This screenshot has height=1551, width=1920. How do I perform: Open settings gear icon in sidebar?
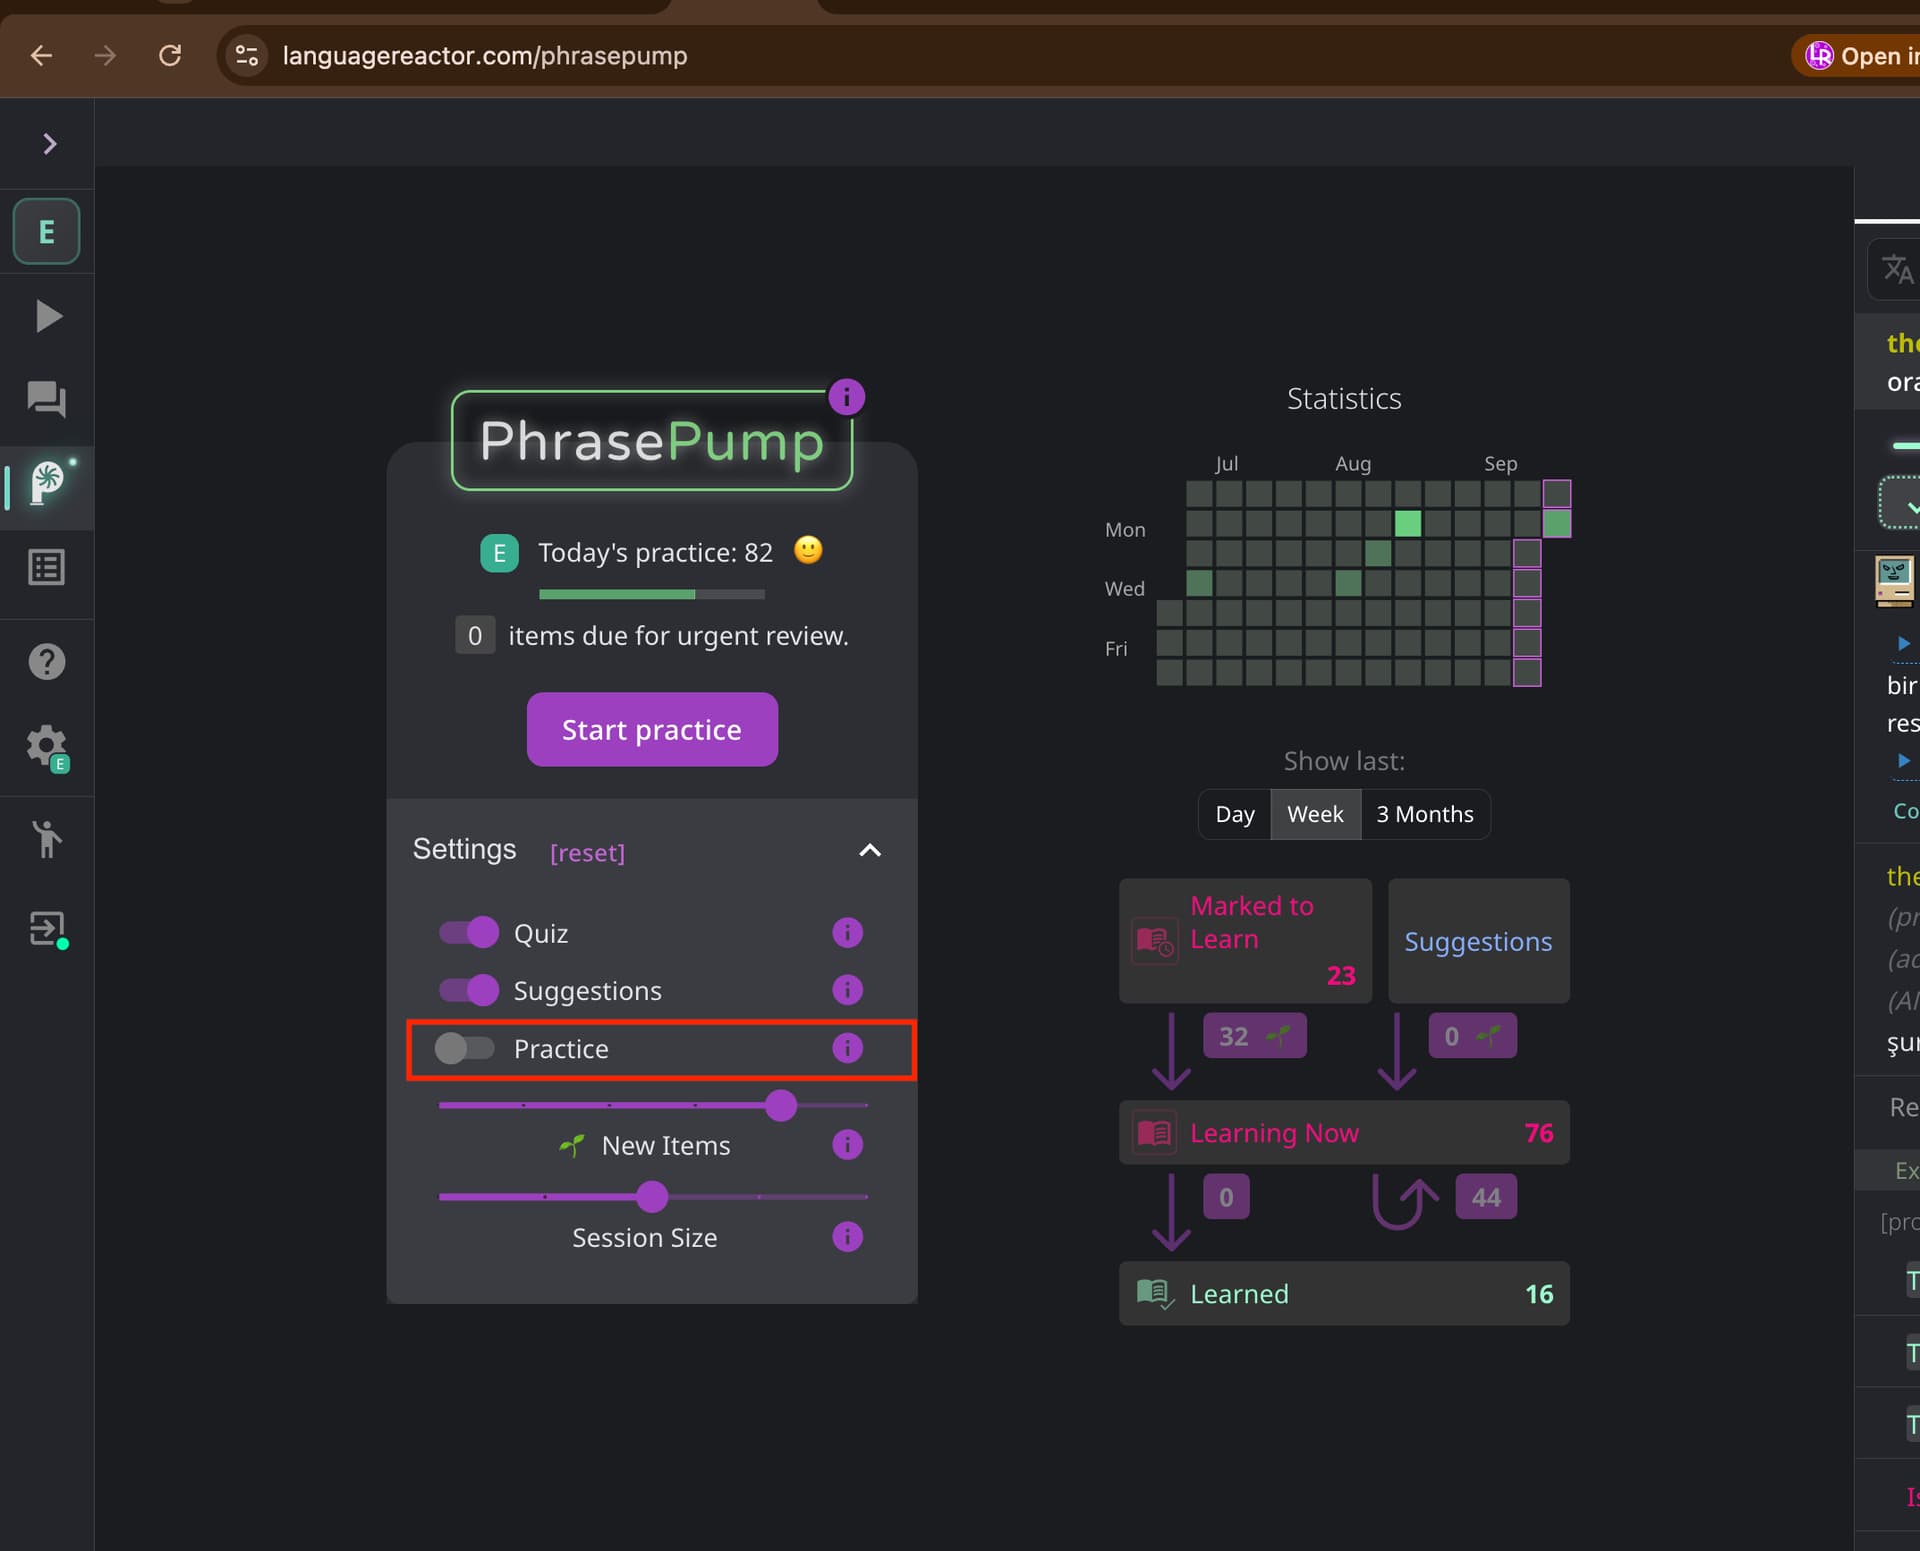coord(47,747)
